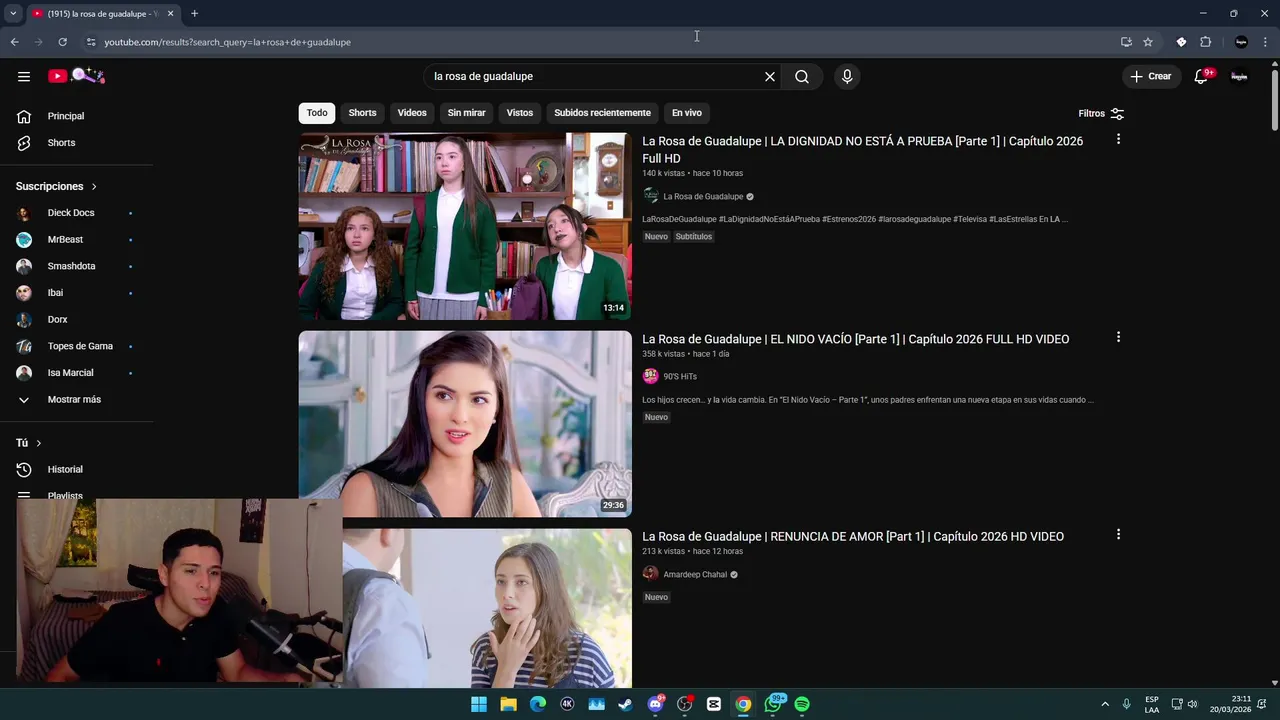This screenshot has width=1280, height=720.
Task: Show hidden system tray icons
Action: 1105,704
